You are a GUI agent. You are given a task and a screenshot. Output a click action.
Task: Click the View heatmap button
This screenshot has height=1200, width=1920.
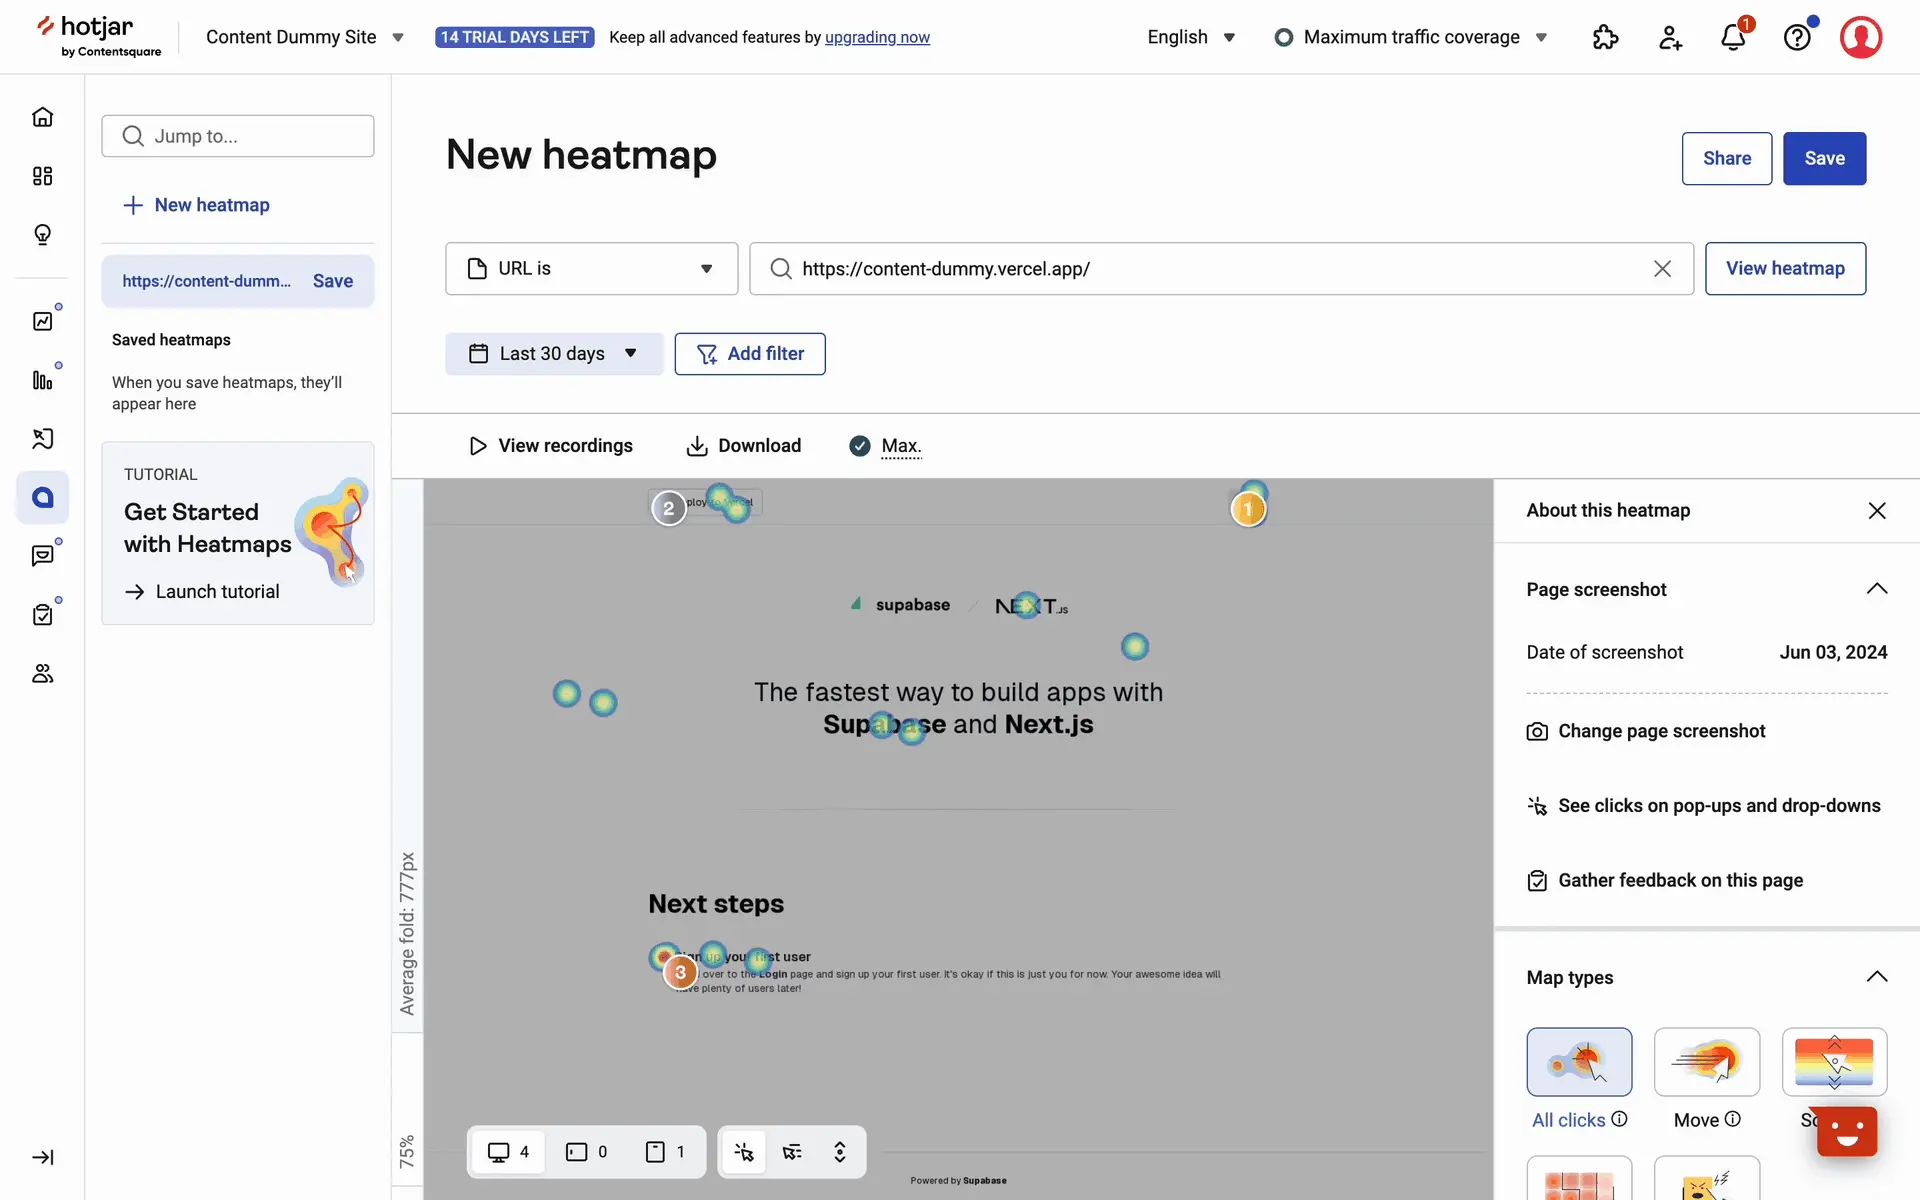point(1785,269)
